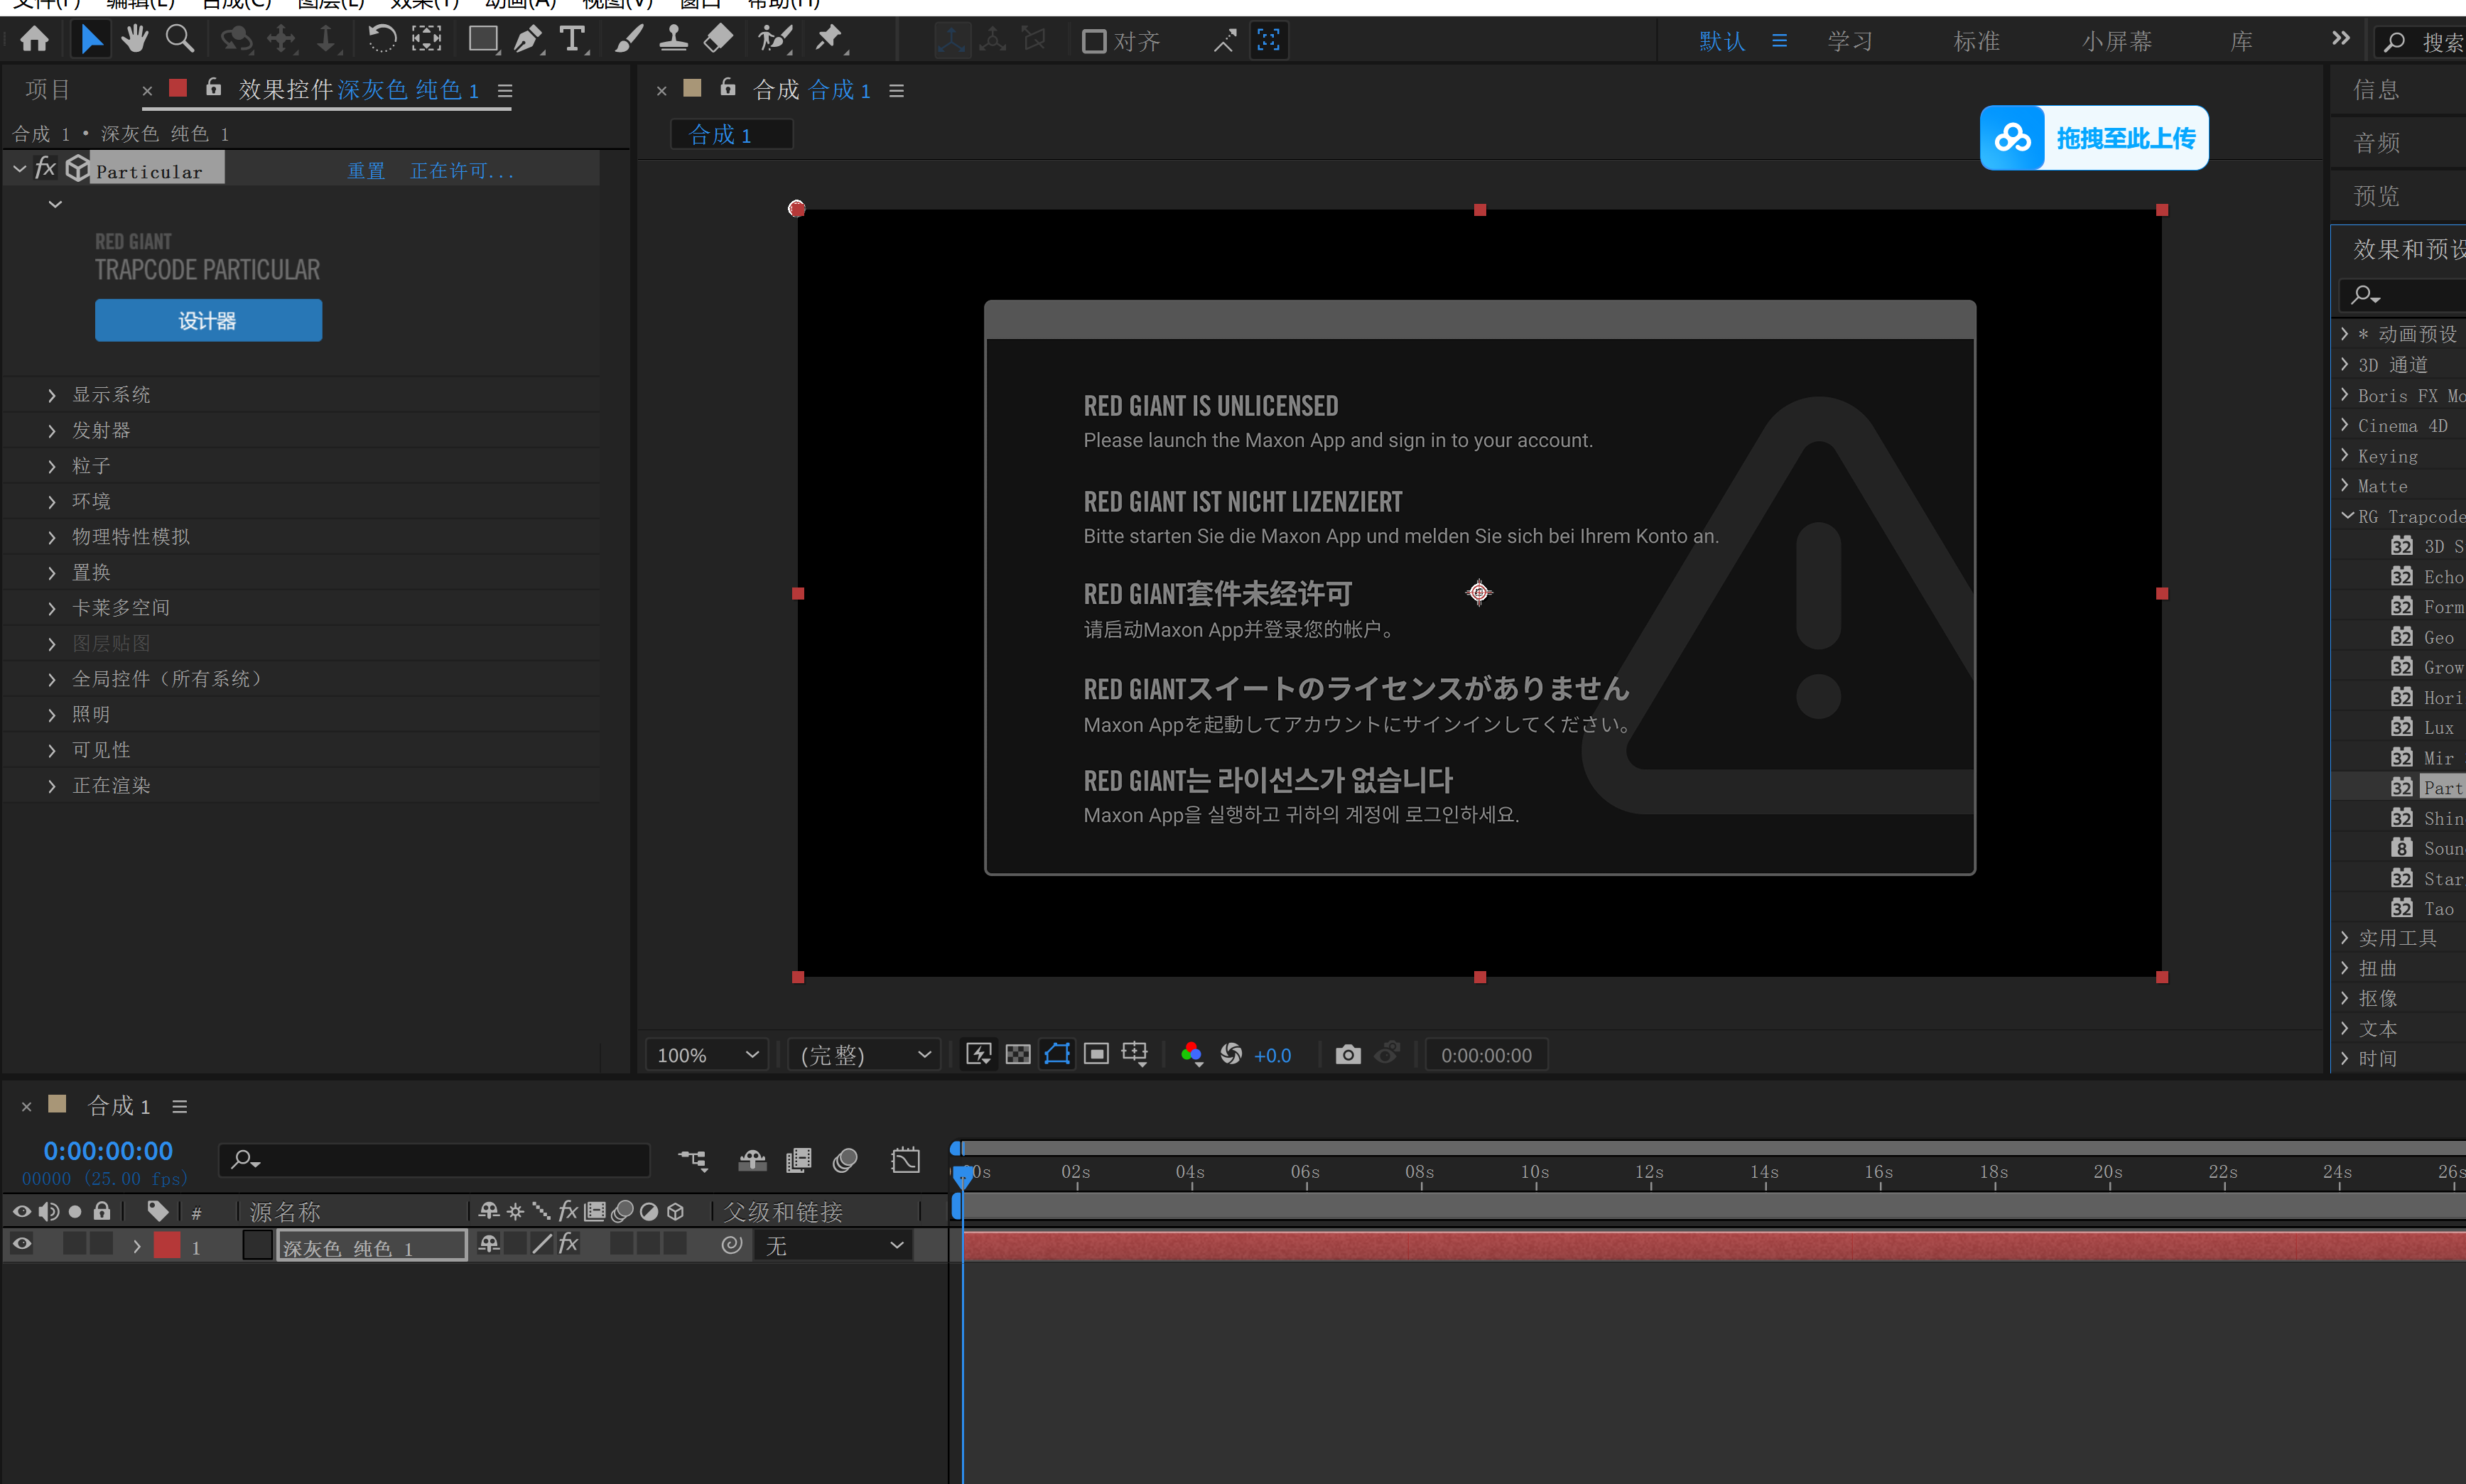Click the red layer color swatch
2466x1484 pixels.
point(167,1245)
